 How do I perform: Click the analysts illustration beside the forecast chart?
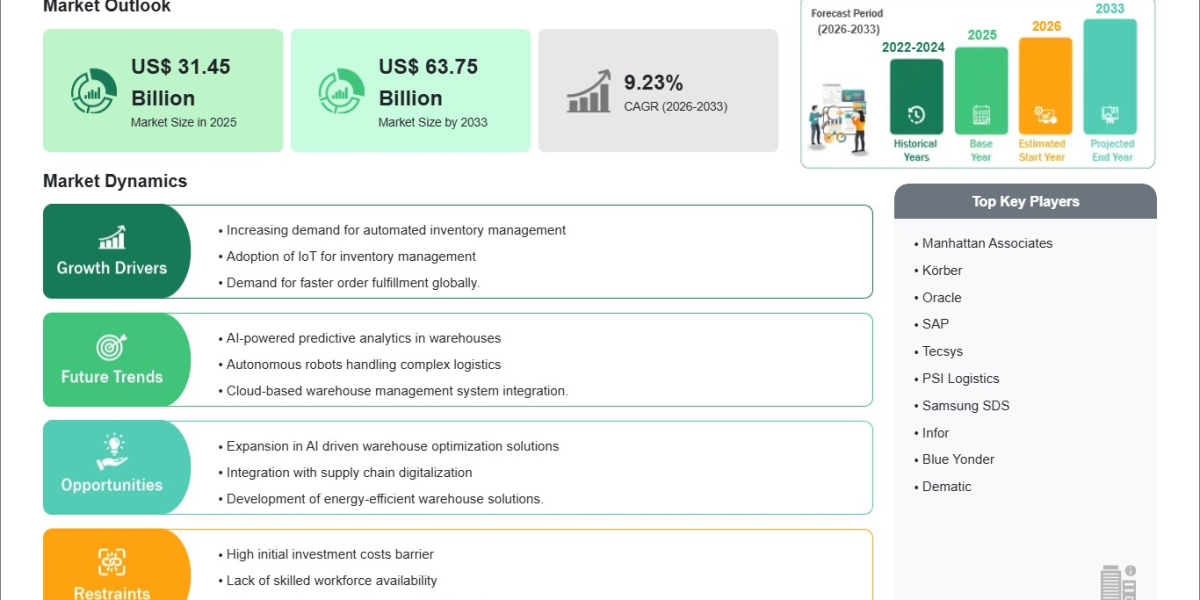point(839,118)
